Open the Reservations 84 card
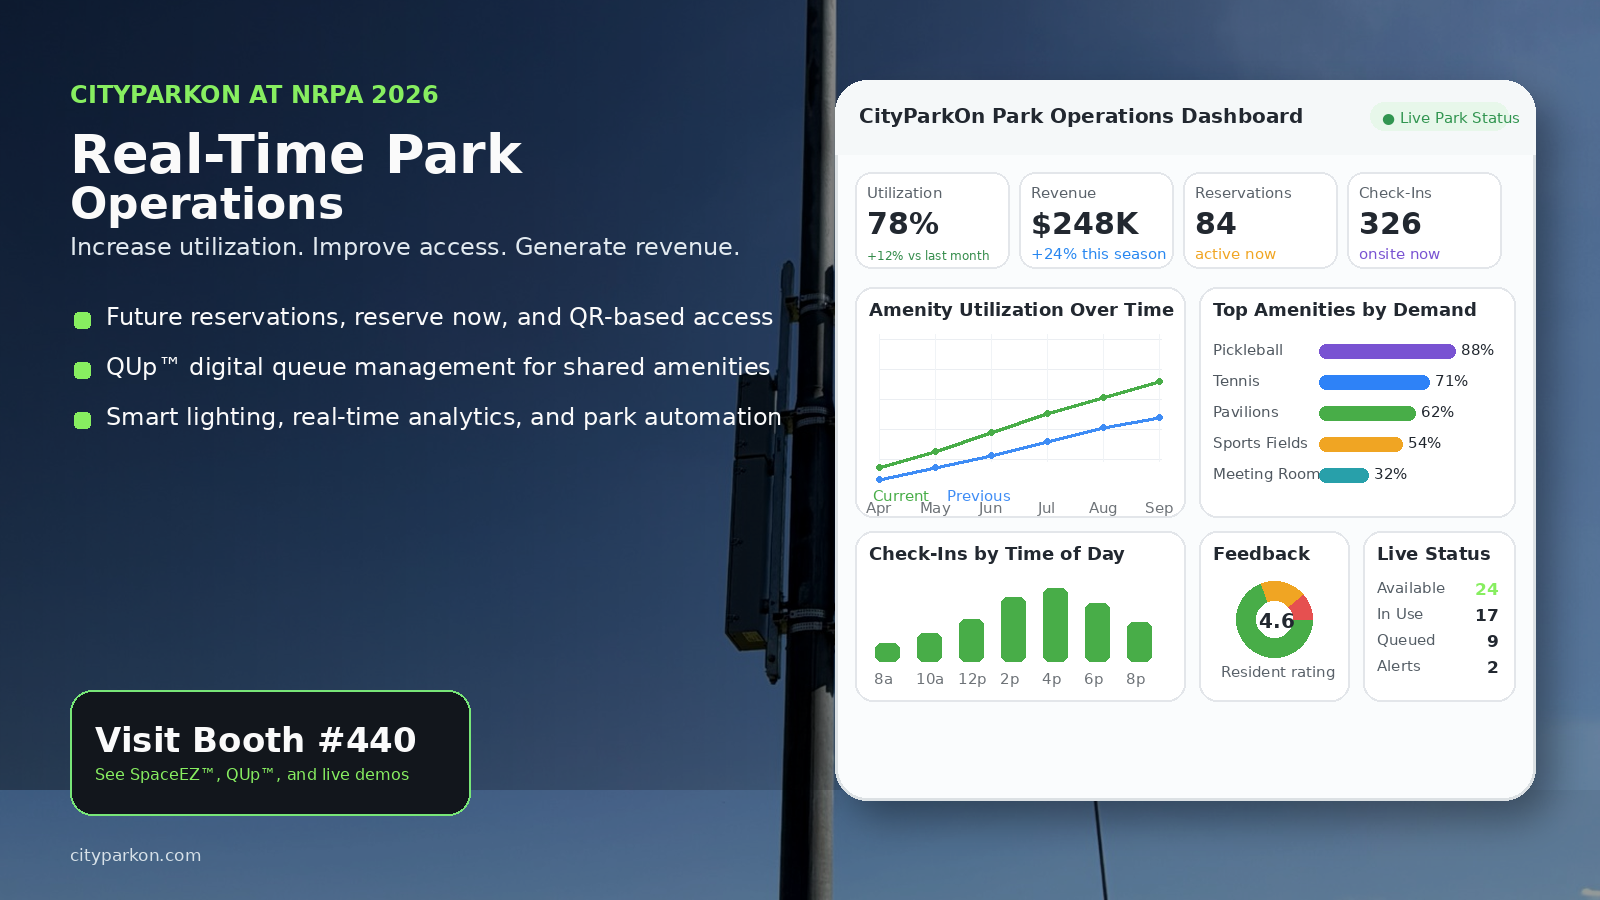Image resolution: width=1600 pixels, height=900 pixels. click(1260, 221)
